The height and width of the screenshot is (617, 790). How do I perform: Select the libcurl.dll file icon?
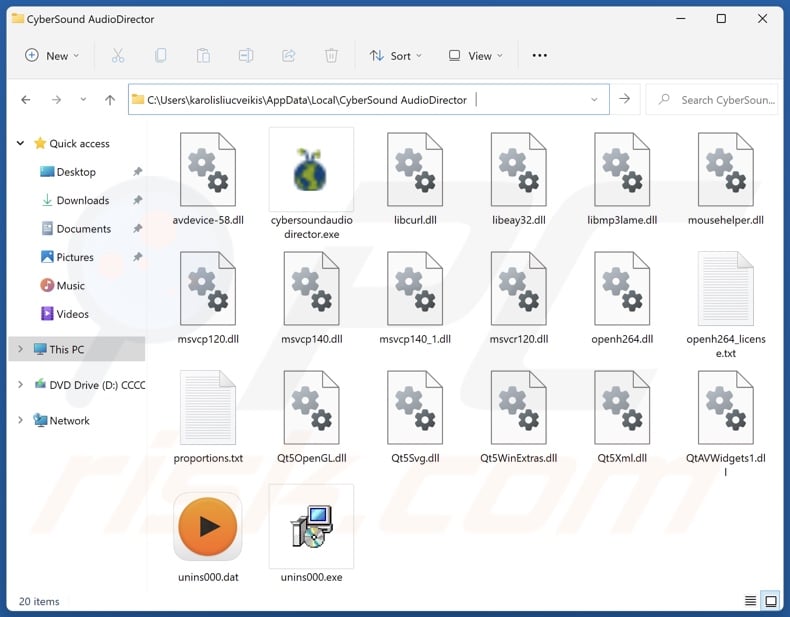(x=415, y=169)
